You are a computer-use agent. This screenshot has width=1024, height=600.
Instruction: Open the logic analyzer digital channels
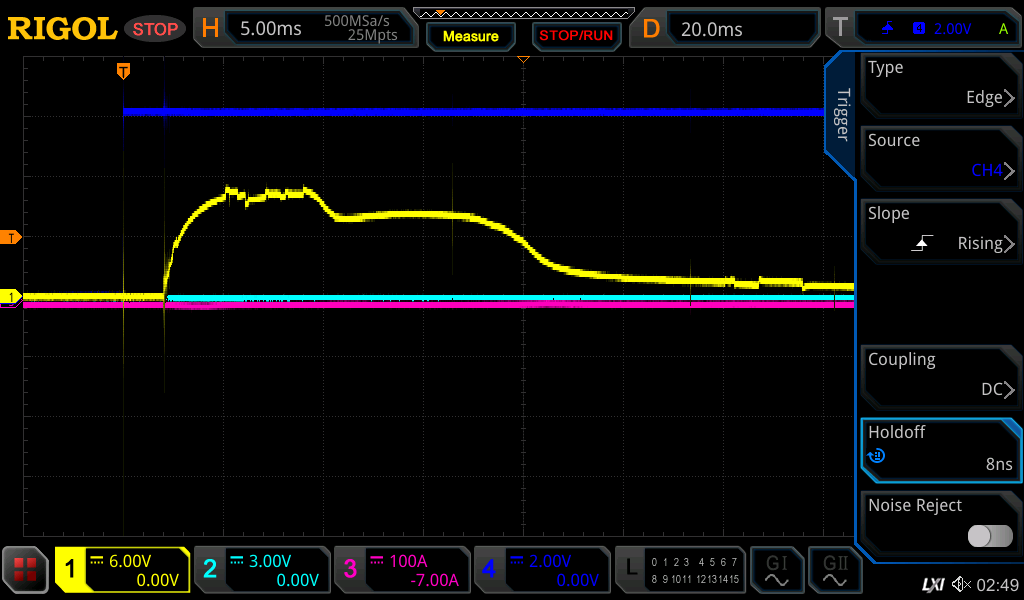coord(678,570)
